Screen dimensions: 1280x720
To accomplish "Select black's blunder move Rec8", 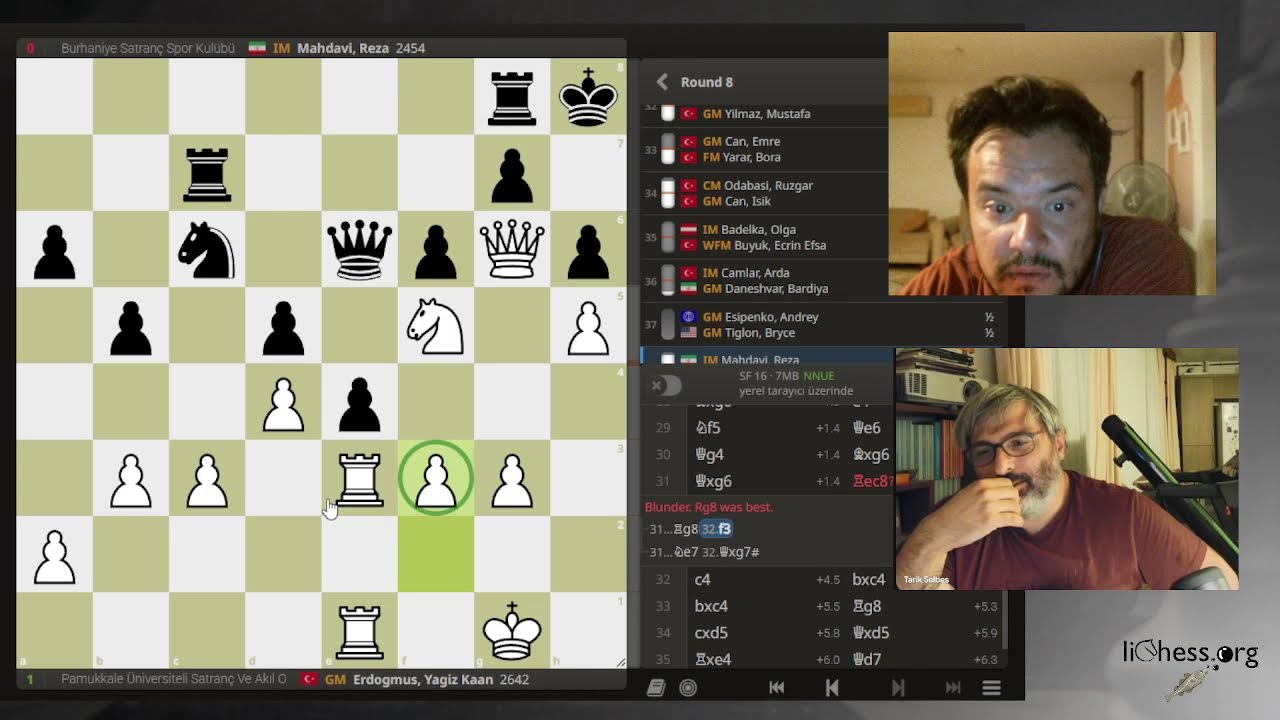I will coord(872,481).
